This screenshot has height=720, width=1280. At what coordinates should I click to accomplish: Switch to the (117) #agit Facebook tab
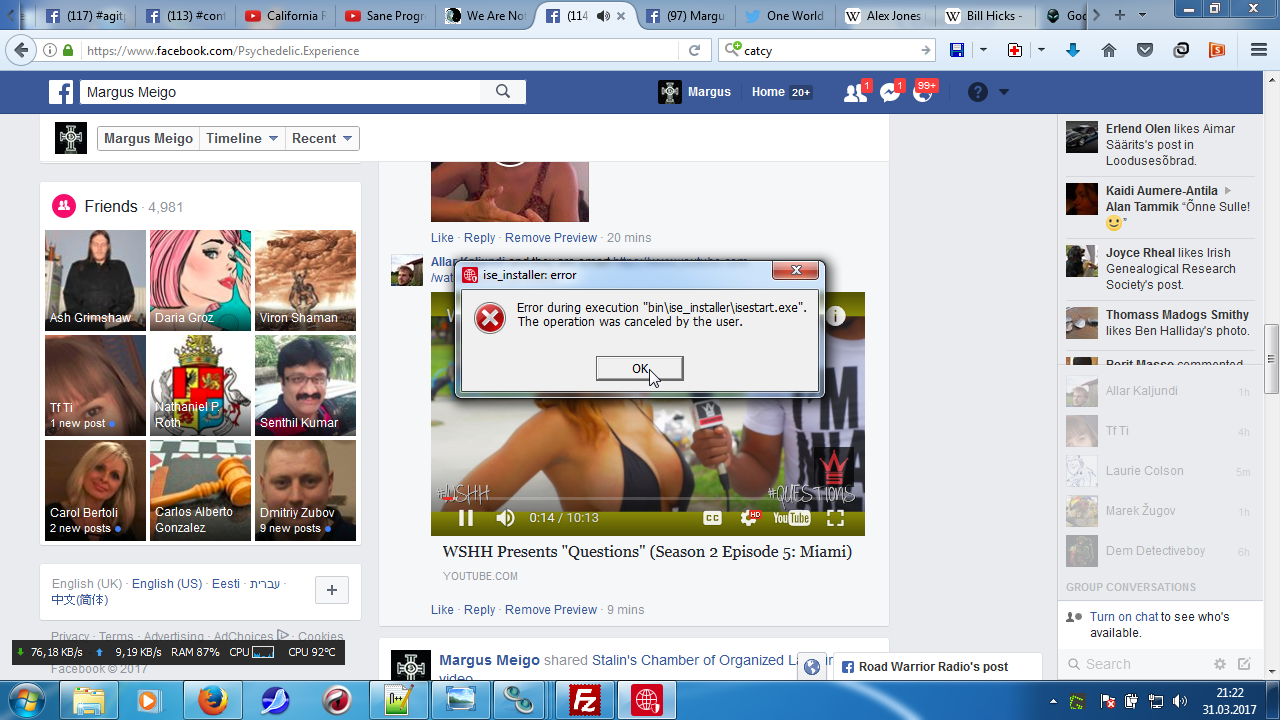tap(85, 16)
